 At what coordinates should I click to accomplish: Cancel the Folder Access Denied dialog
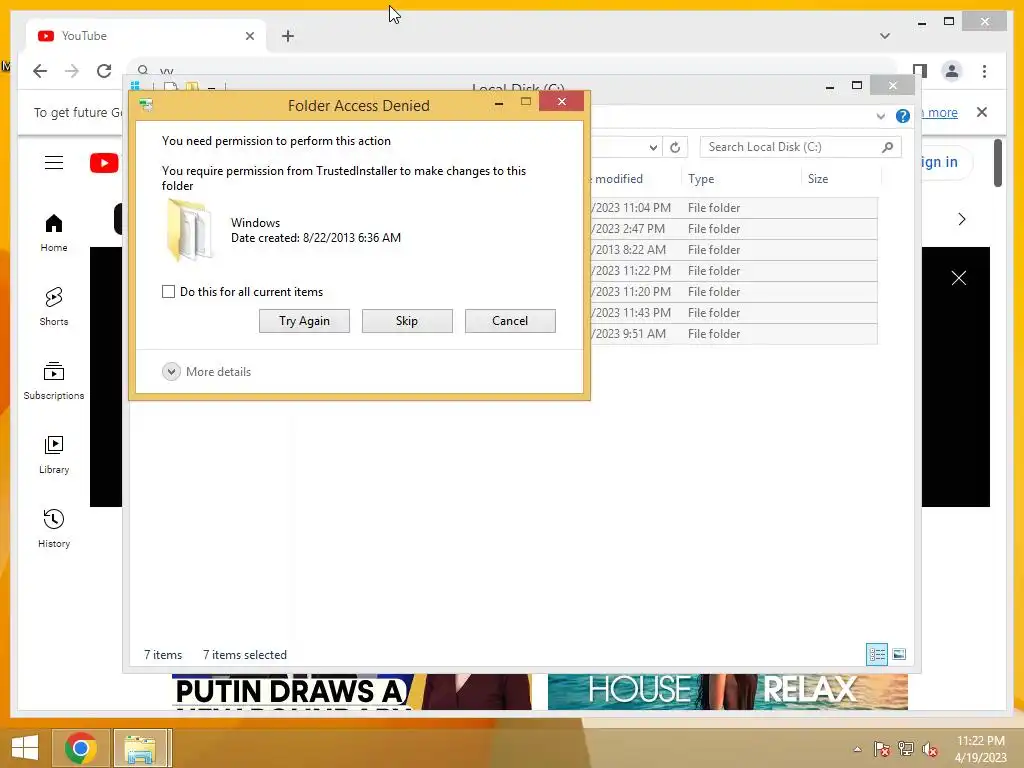tap(510, 321)
